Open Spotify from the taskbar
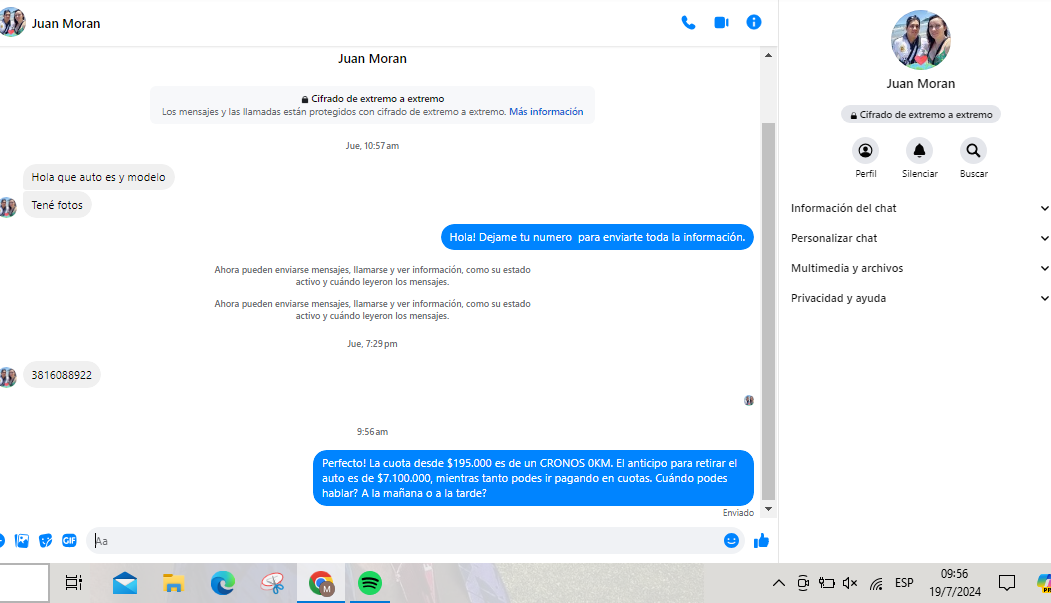 pos(369,583)
